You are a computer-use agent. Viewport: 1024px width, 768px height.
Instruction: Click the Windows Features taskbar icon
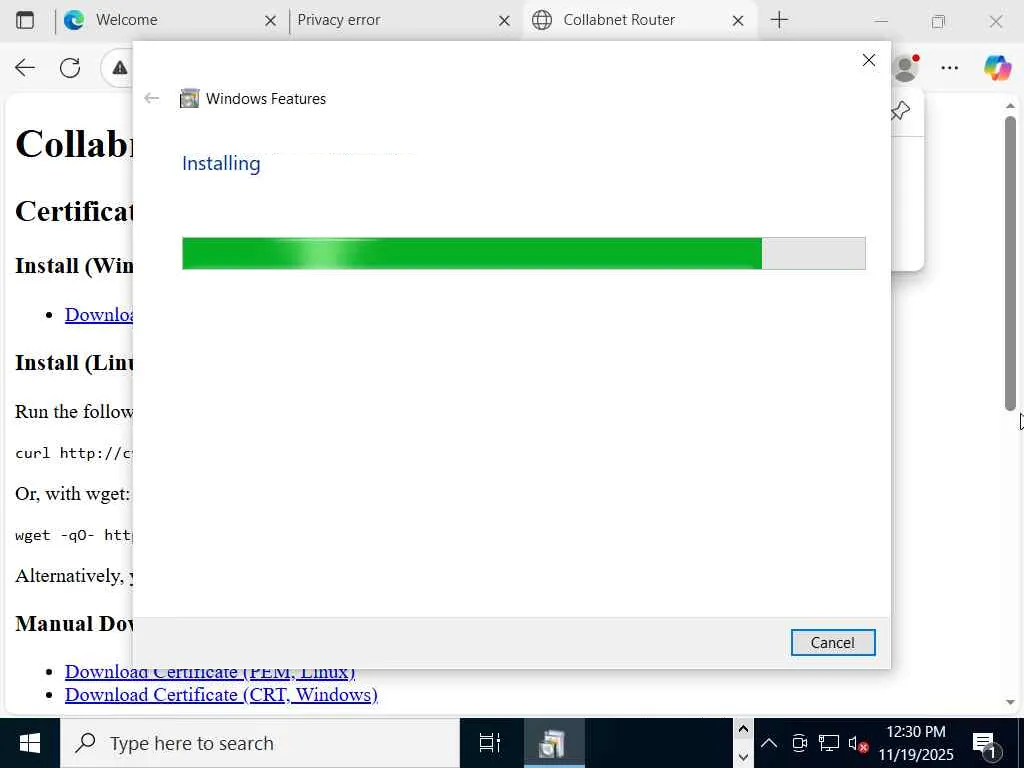554,743
